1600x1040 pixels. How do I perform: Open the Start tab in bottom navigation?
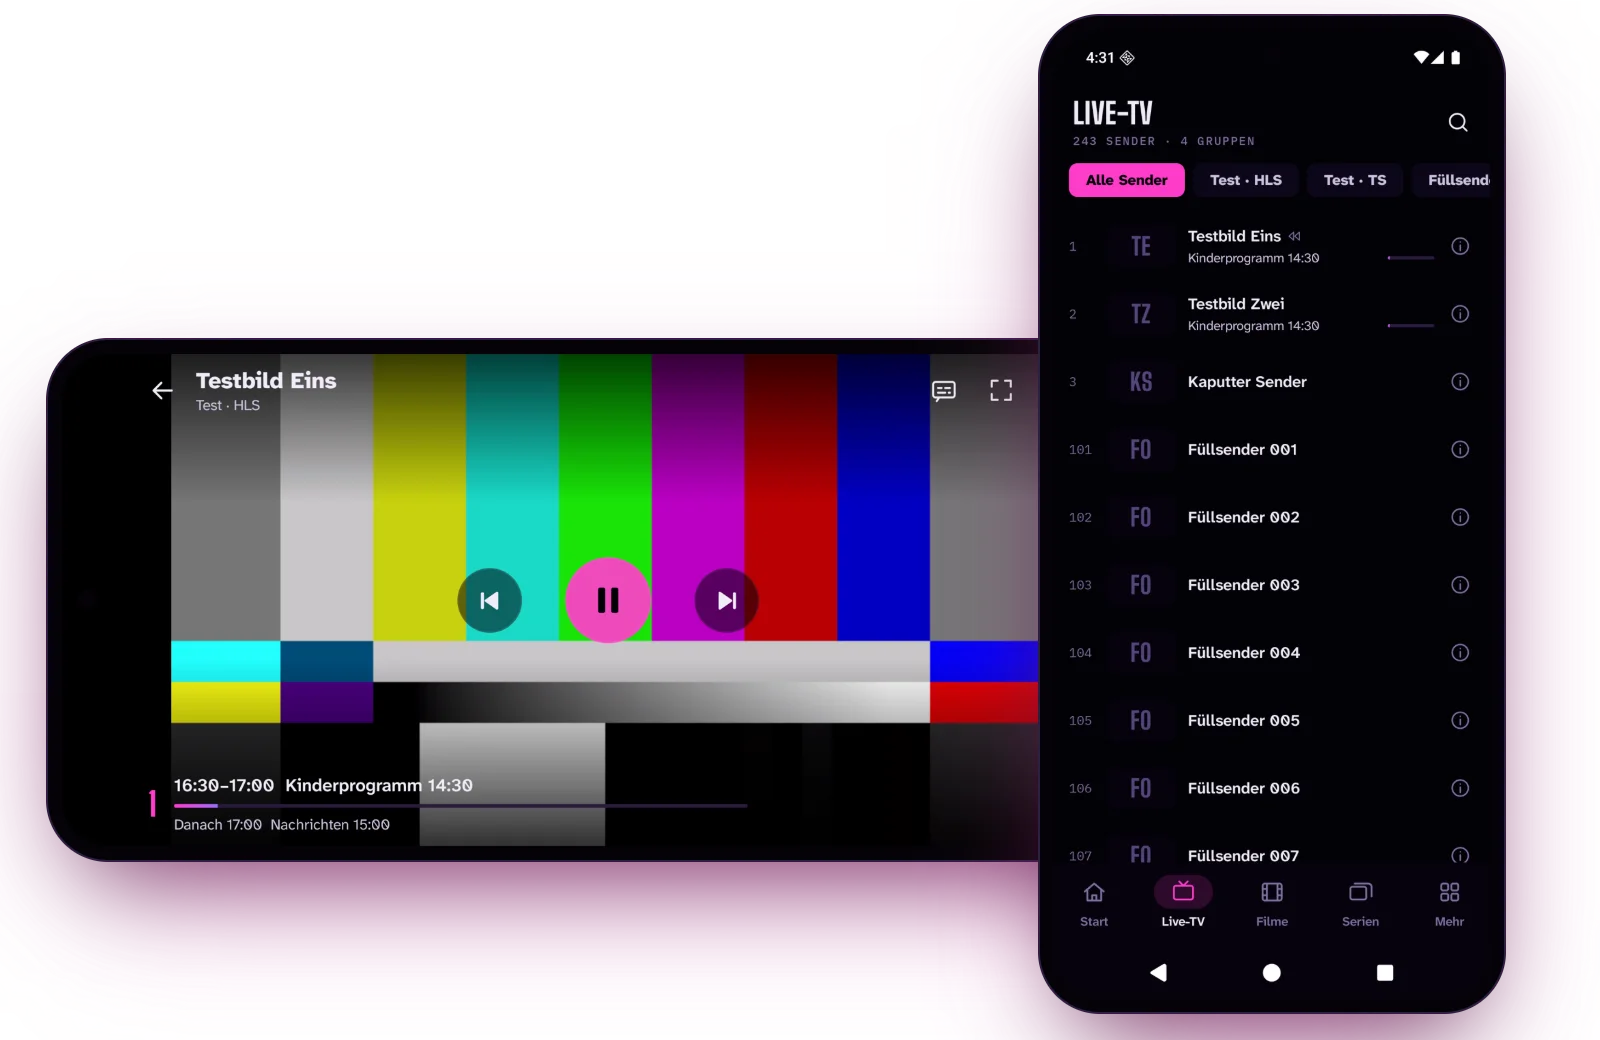pos(1094,904)
